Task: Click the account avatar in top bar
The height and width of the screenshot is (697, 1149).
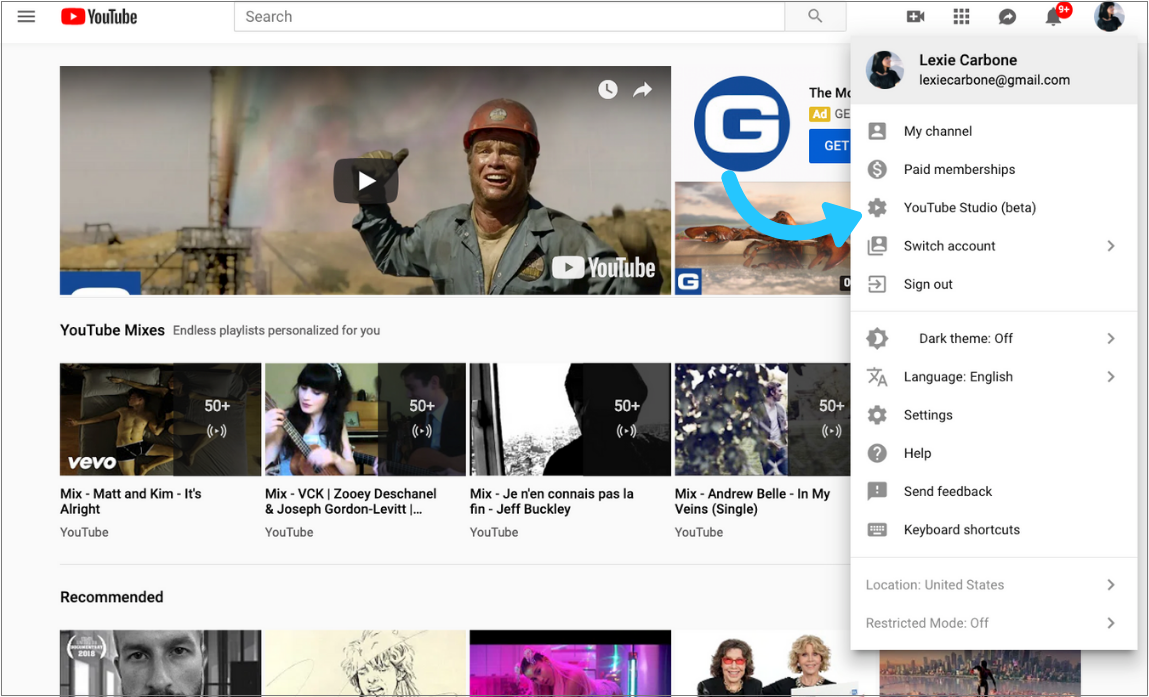Action: click(1109, 16)
